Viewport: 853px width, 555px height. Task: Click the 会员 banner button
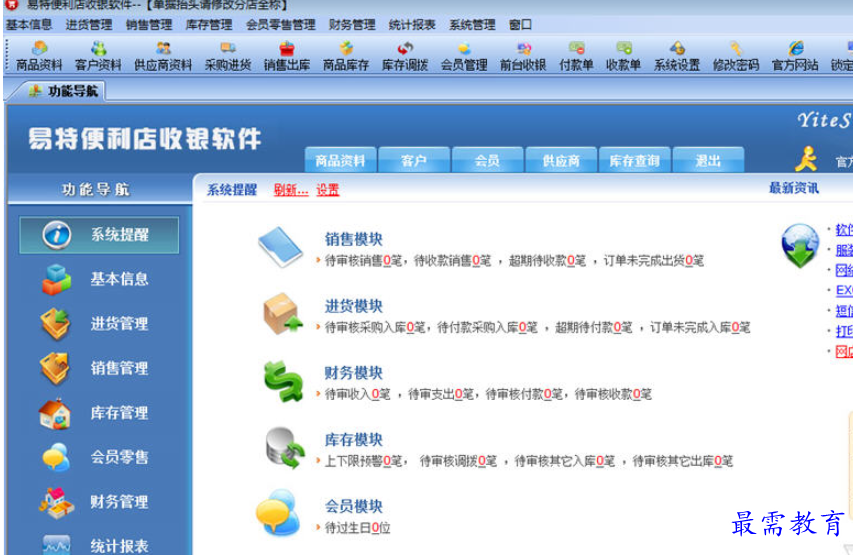[x=487, y=160]
